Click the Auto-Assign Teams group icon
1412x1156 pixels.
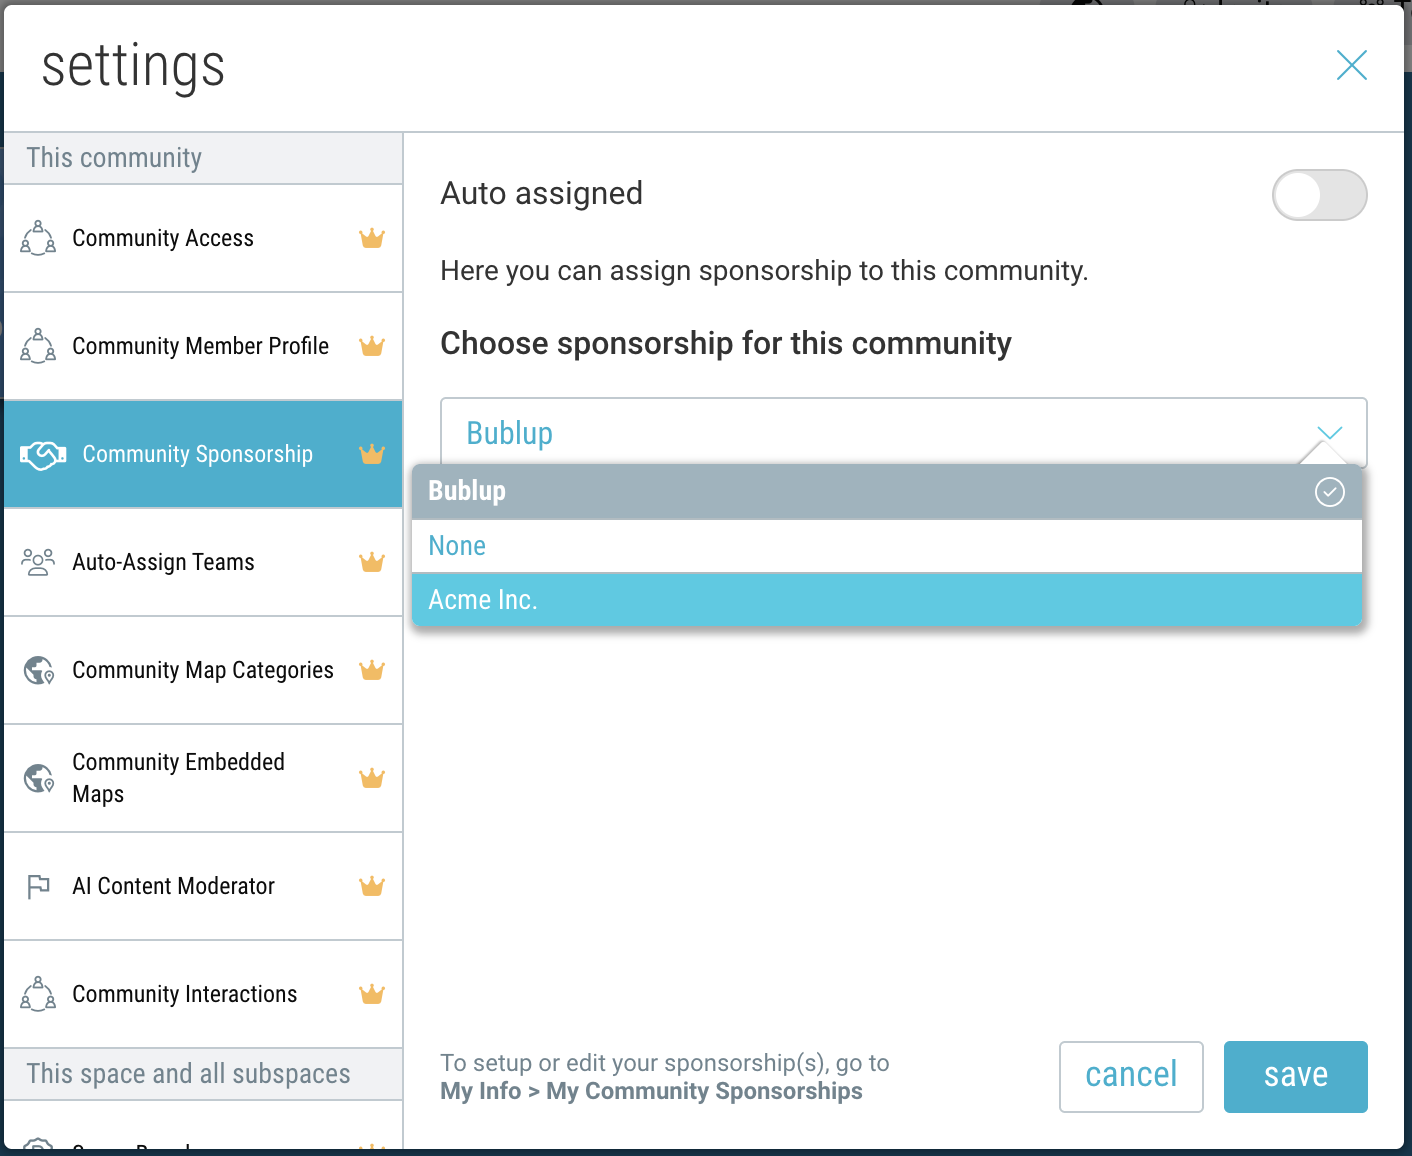[38, 562]
